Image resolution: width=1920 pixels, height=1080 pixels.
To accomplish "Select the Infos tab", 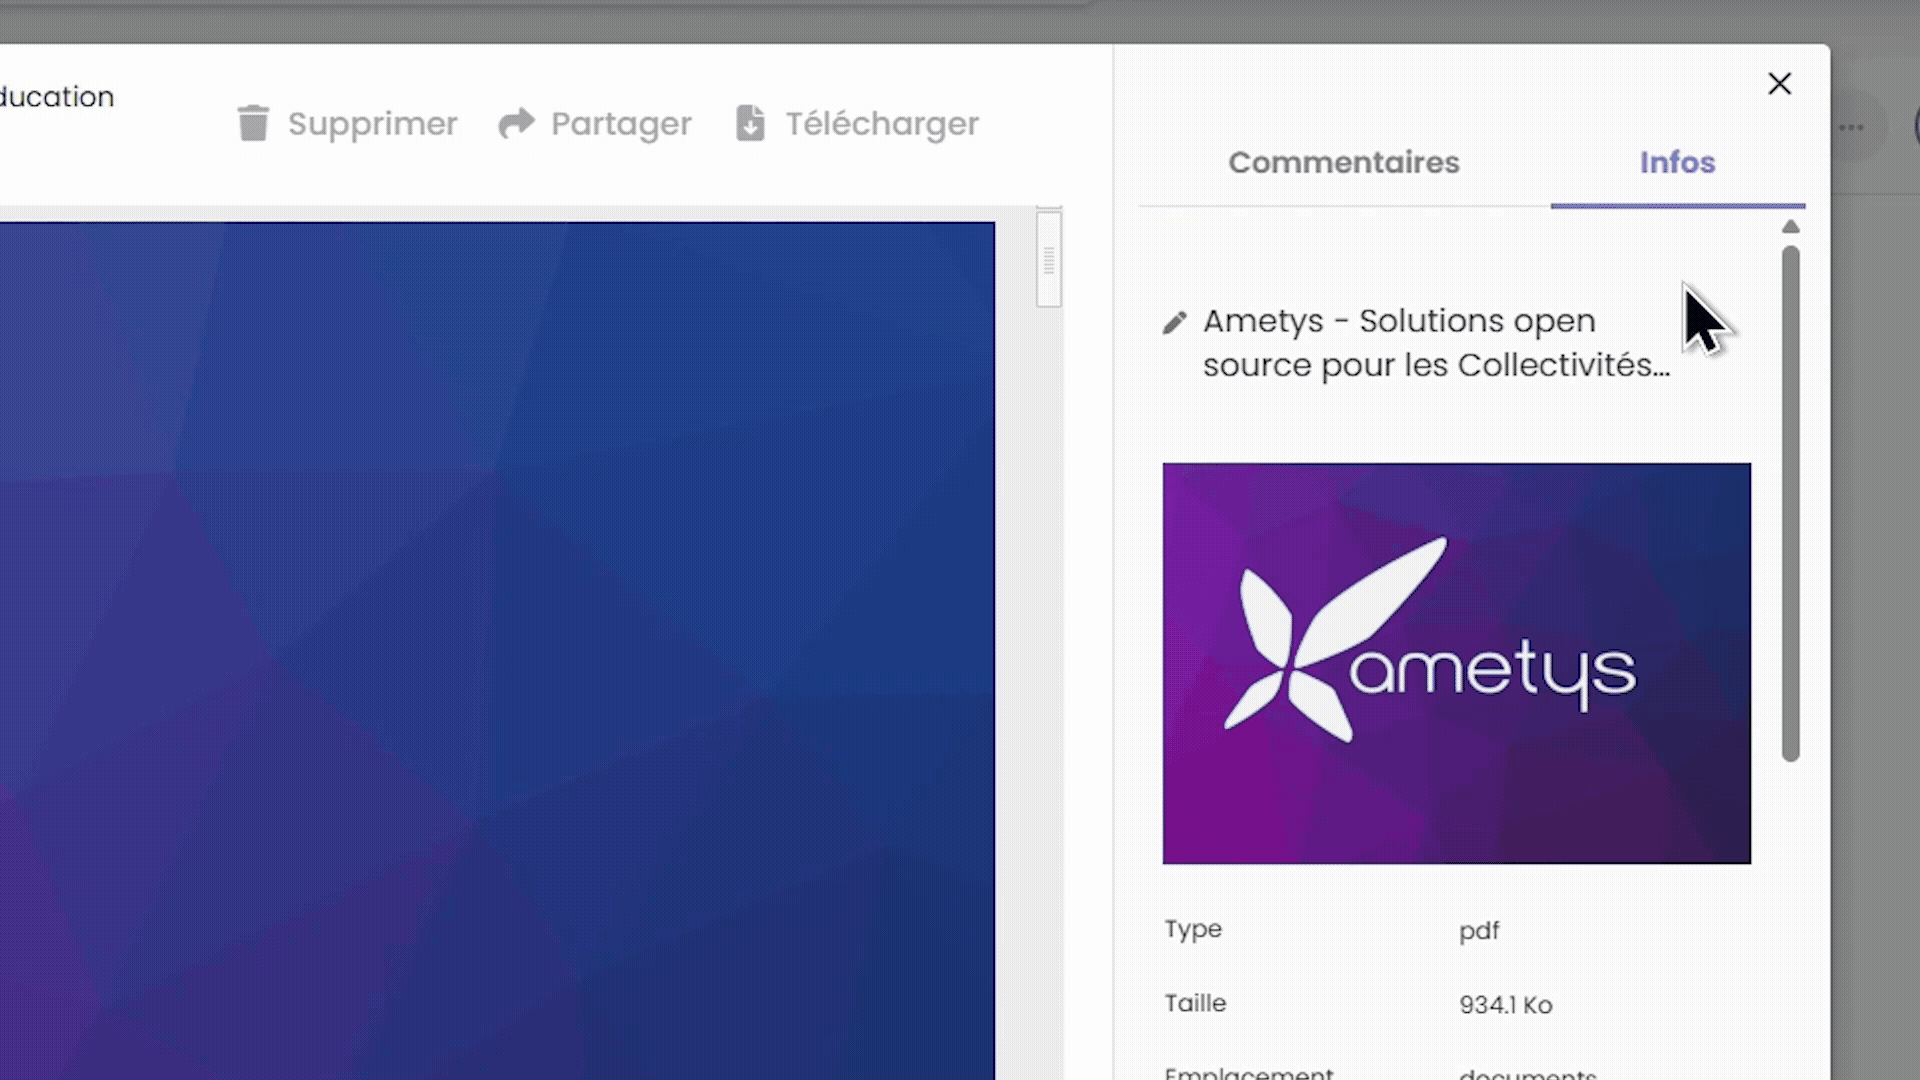I will [x=1677, y=162].
